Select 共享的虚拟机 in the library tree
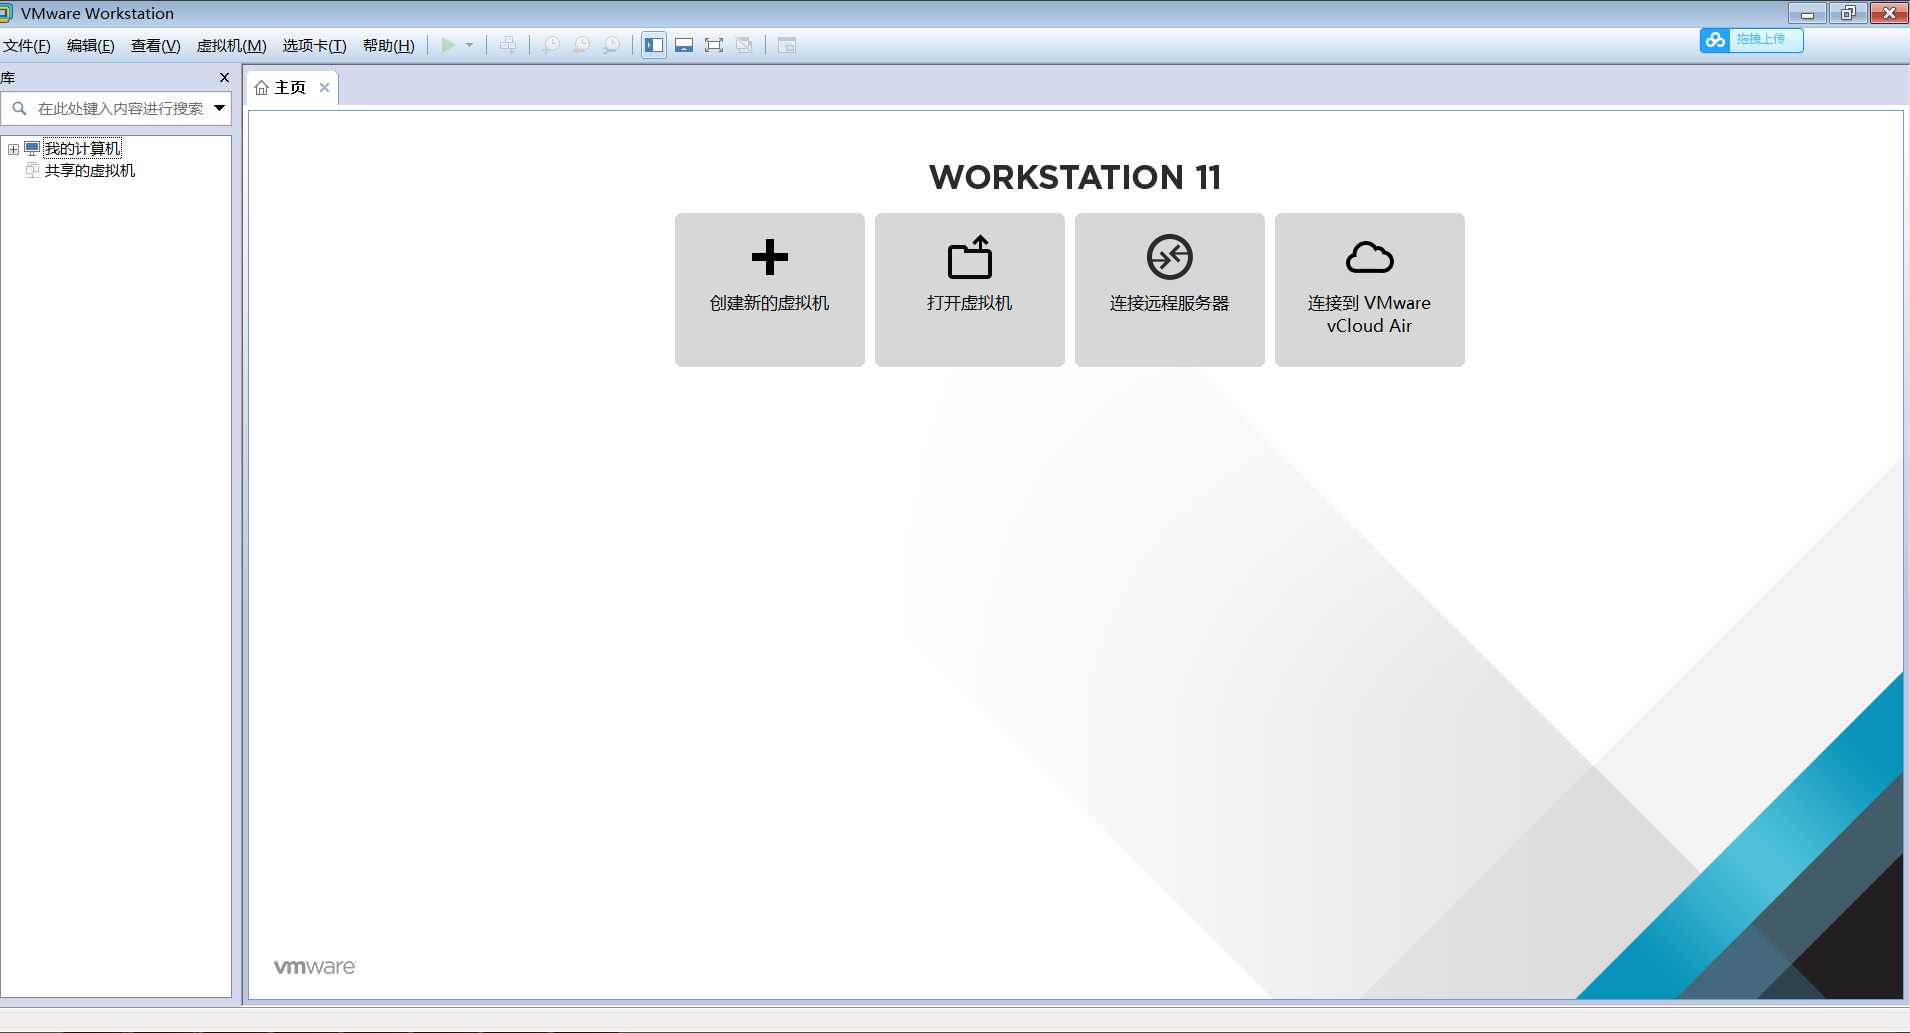The width and height of the screenshot is (1910, 1033). [x=90, y=171]
